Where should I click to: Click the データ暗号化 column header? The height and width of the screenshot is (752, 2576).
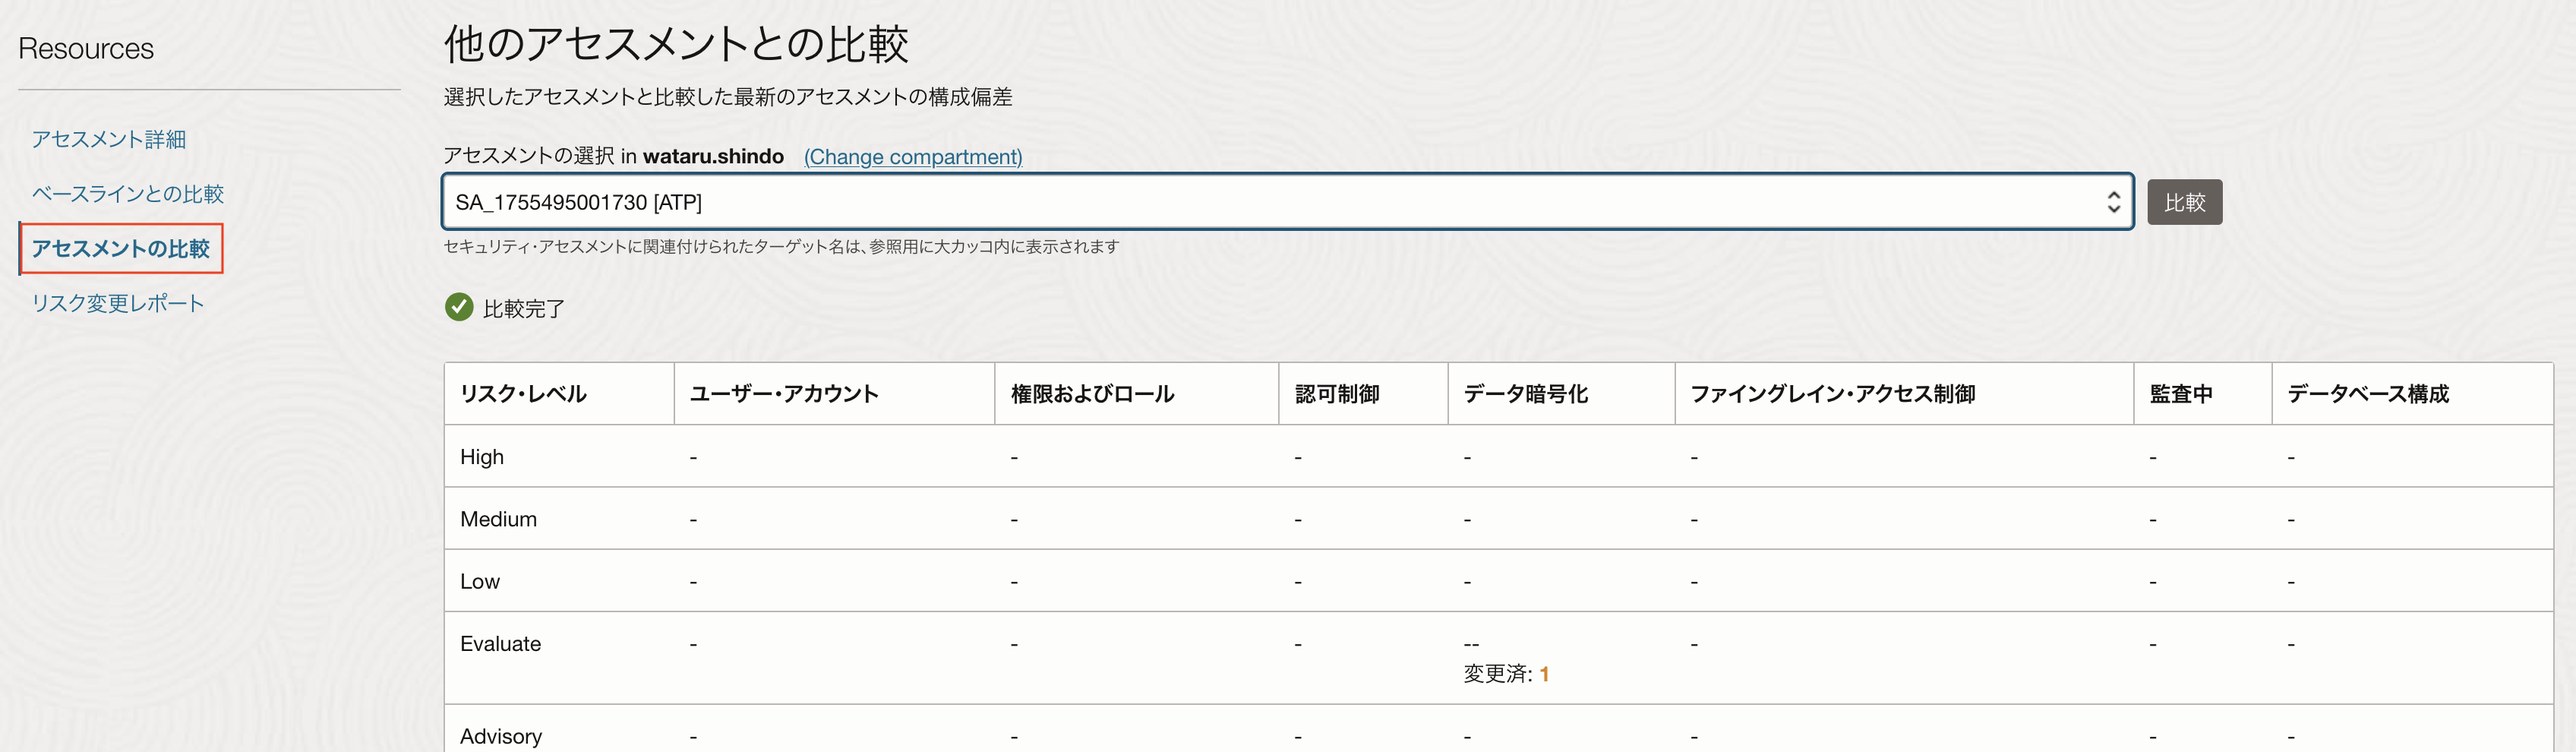(1525, 394)
